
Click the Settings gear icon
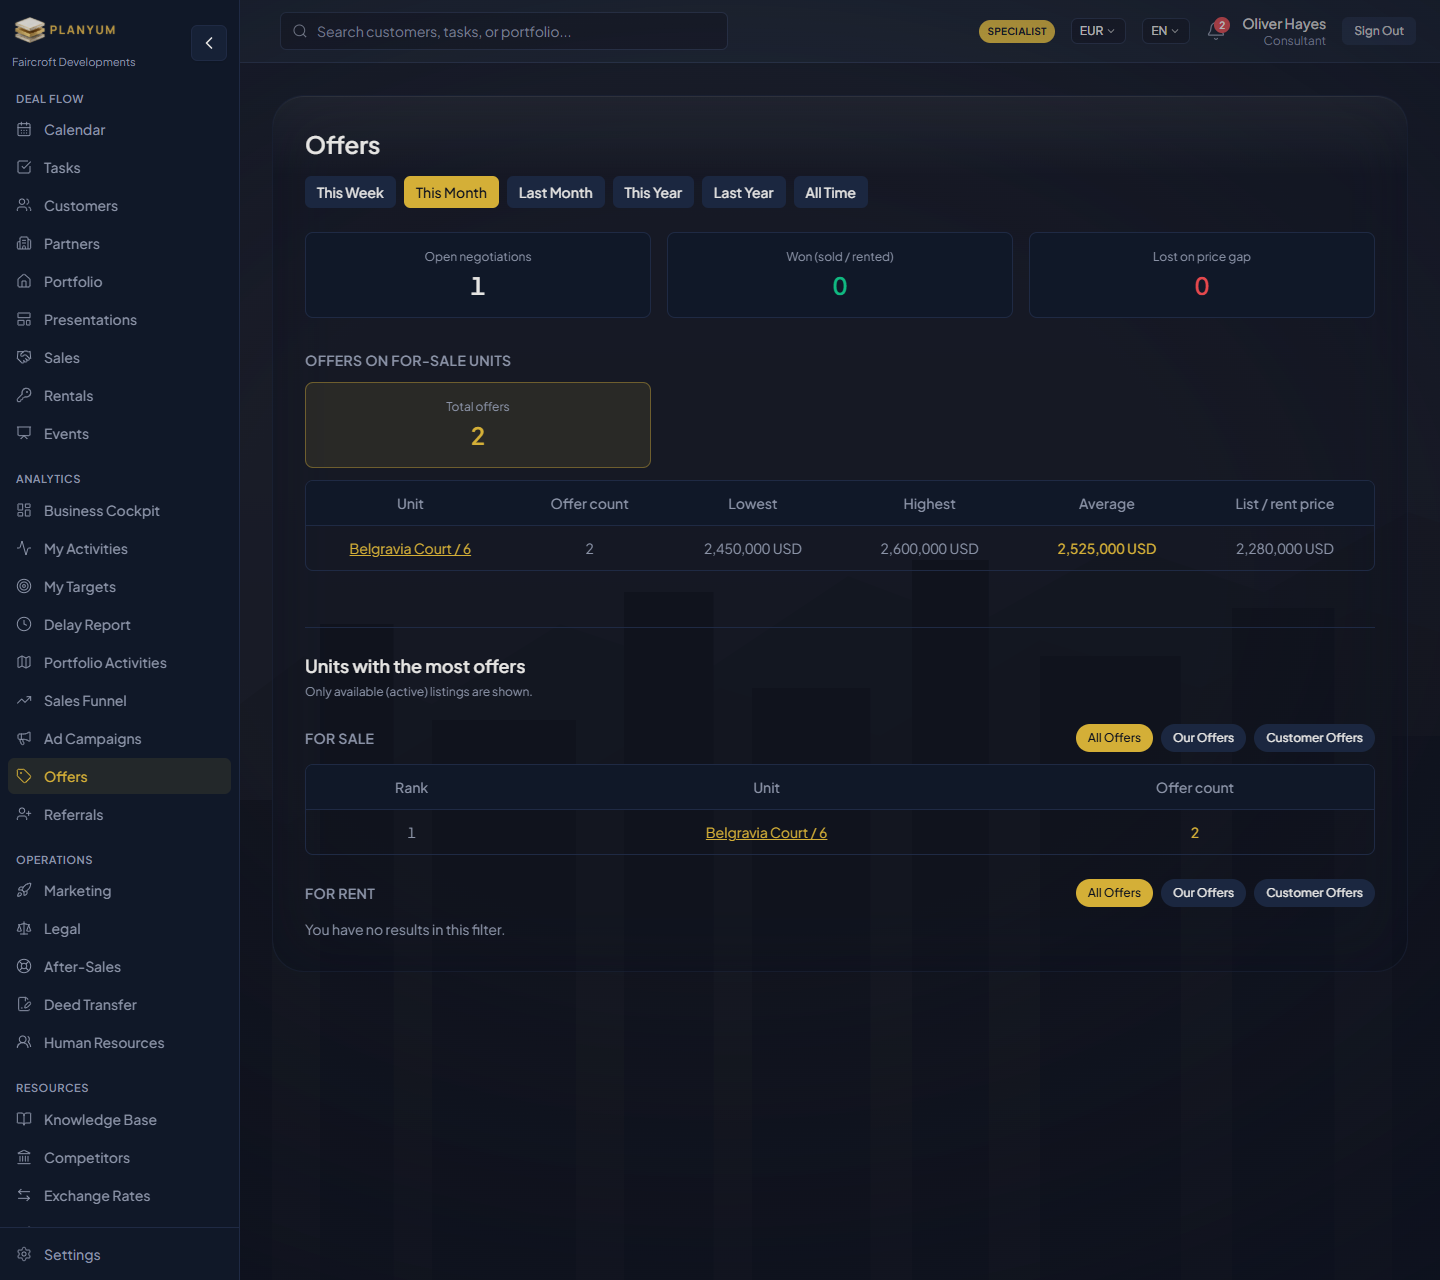click(x=24, y=1254)
